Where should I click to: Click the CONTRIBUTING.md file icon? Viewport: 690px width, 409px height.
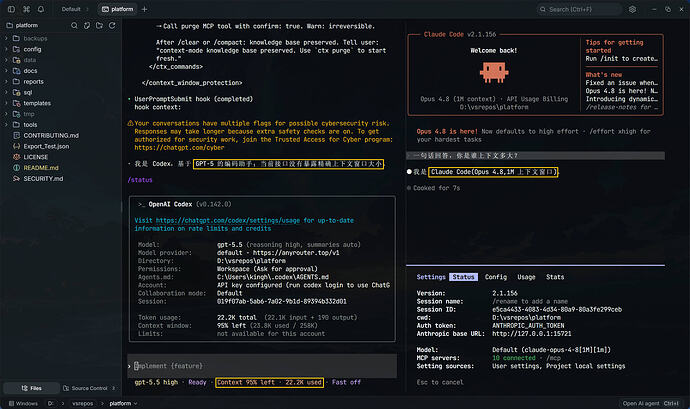pyautogui.click(x=16, y=135)
